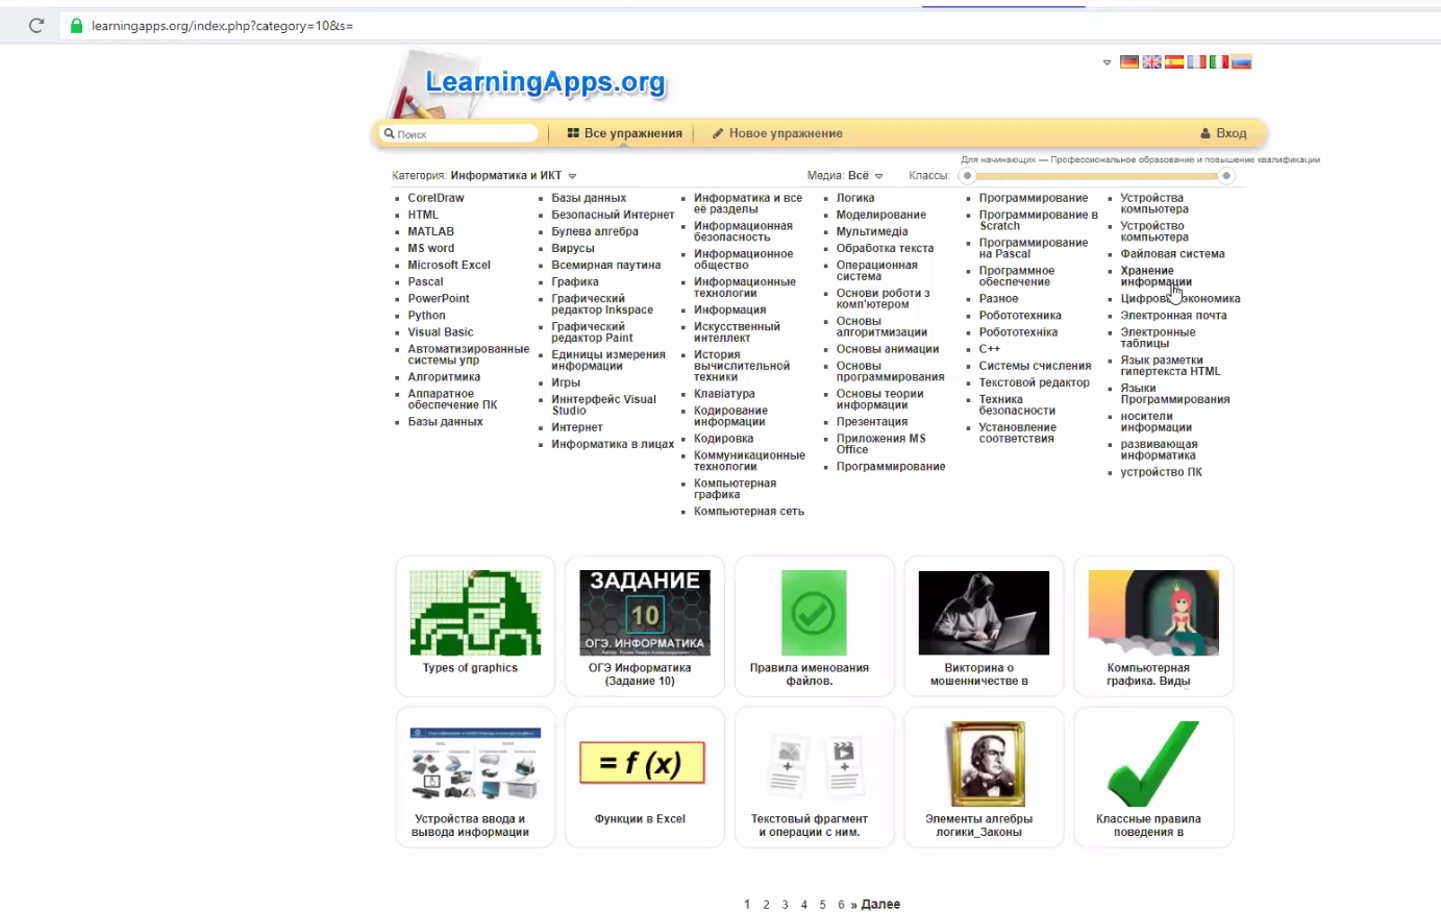Viewport: 1441px width, 917px height.
Task: Select the British English flag
Action: pos(1152,62)
